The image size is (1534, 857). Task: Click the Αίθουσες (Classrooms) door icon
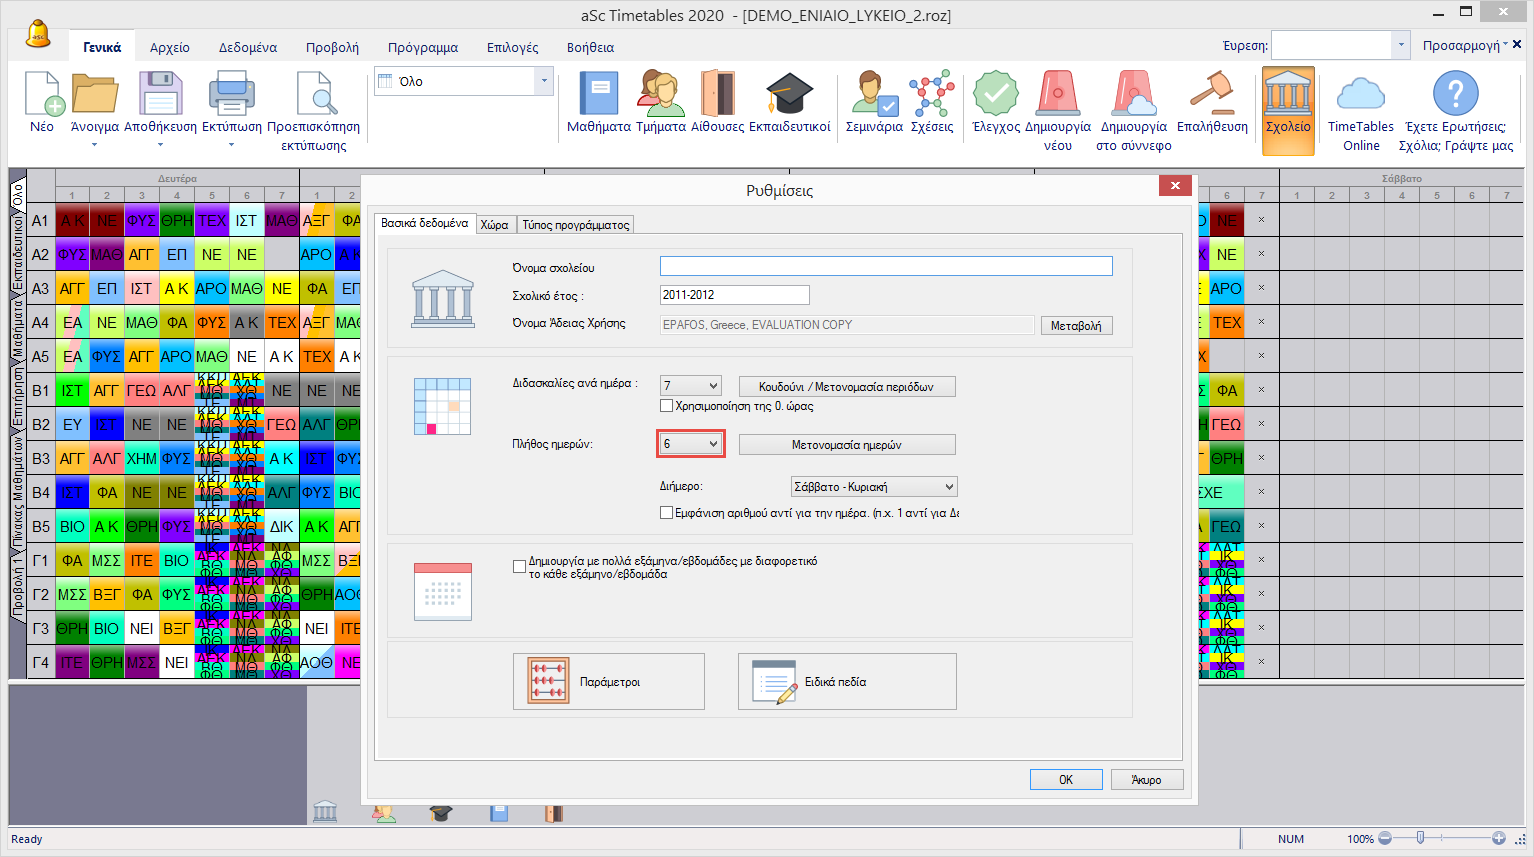coord(717,95)
